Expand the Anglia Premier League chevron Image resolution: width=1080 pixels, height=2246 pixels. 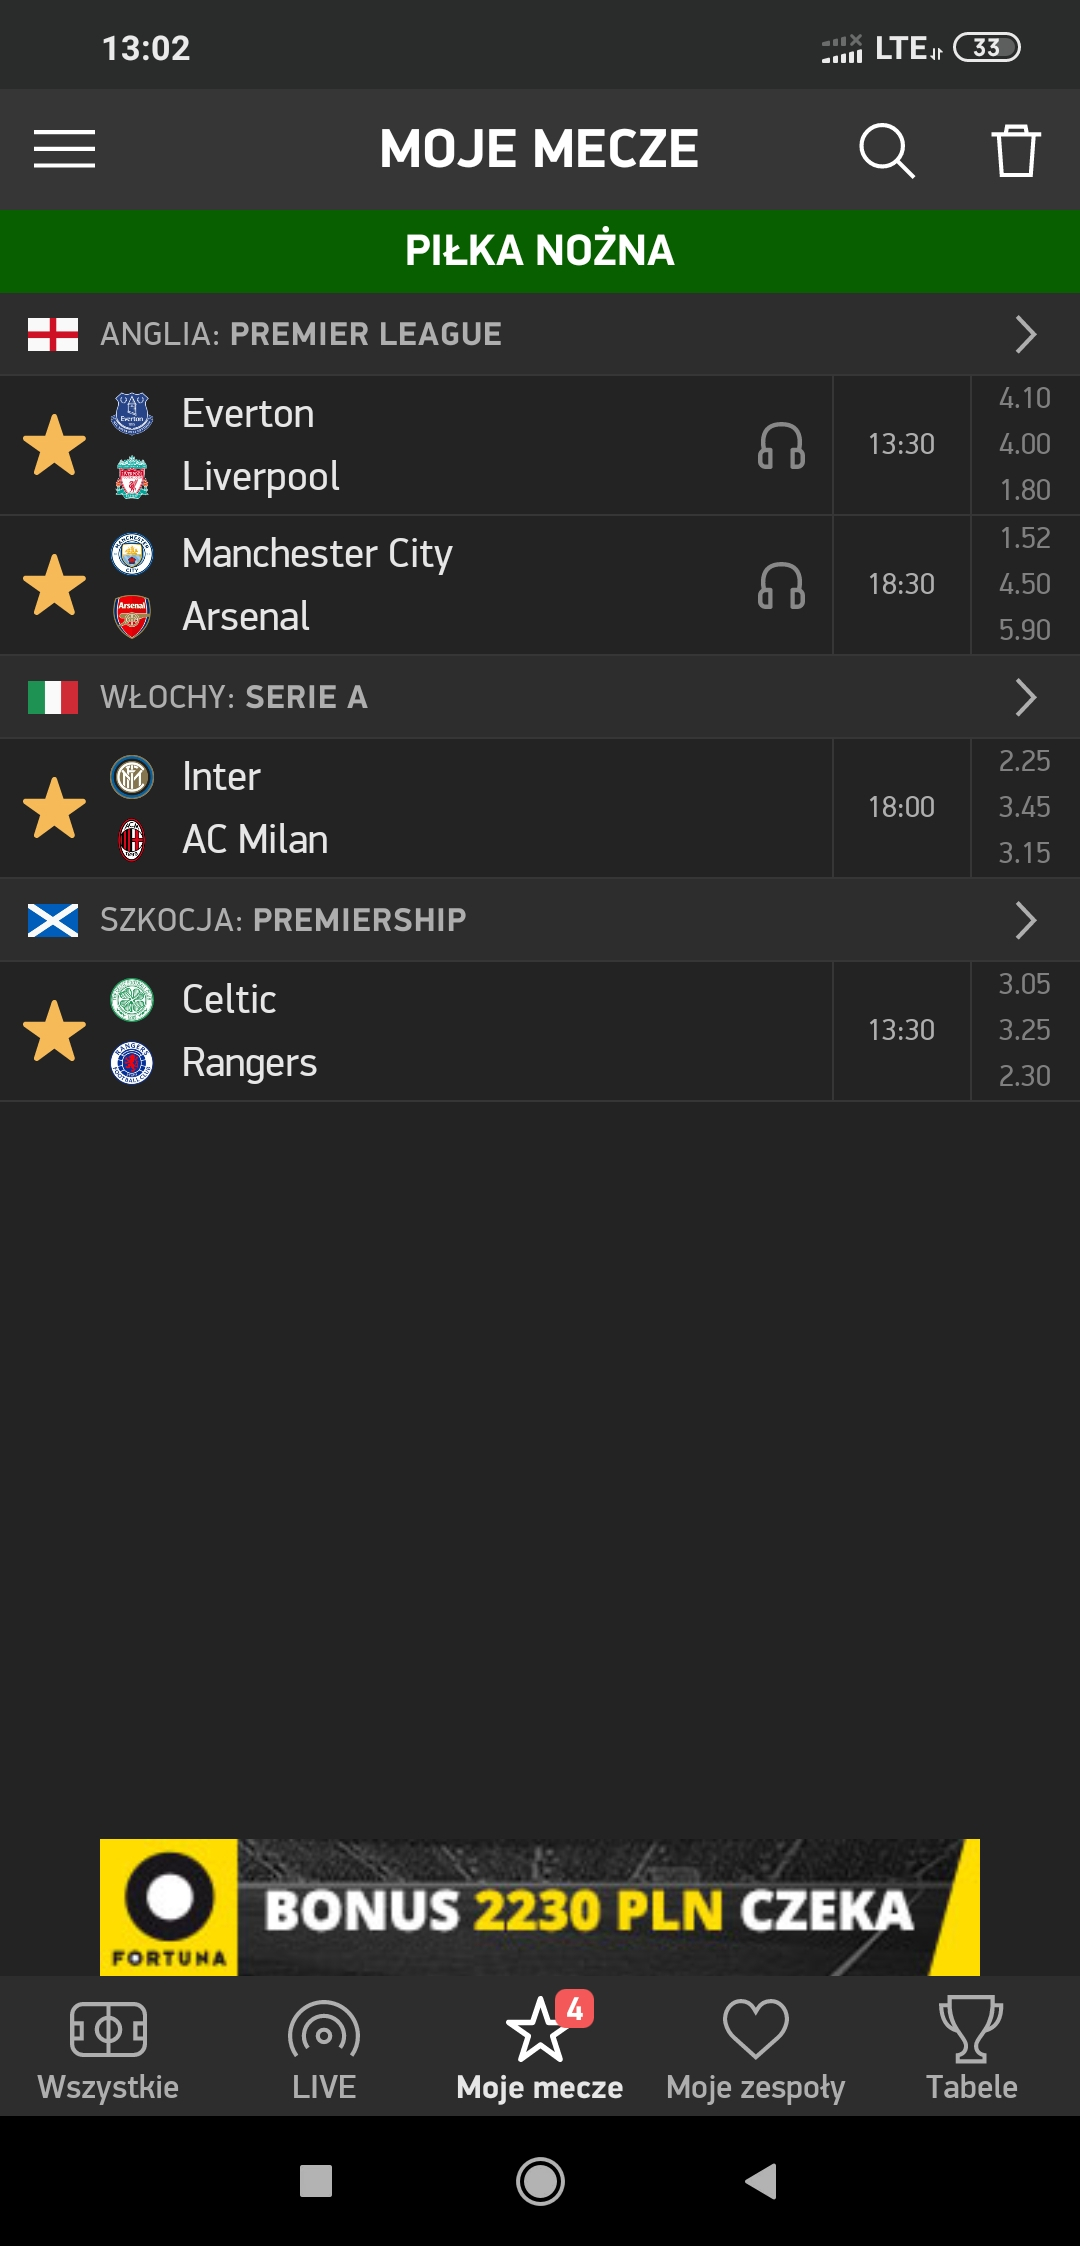(x=1025, y=334)
